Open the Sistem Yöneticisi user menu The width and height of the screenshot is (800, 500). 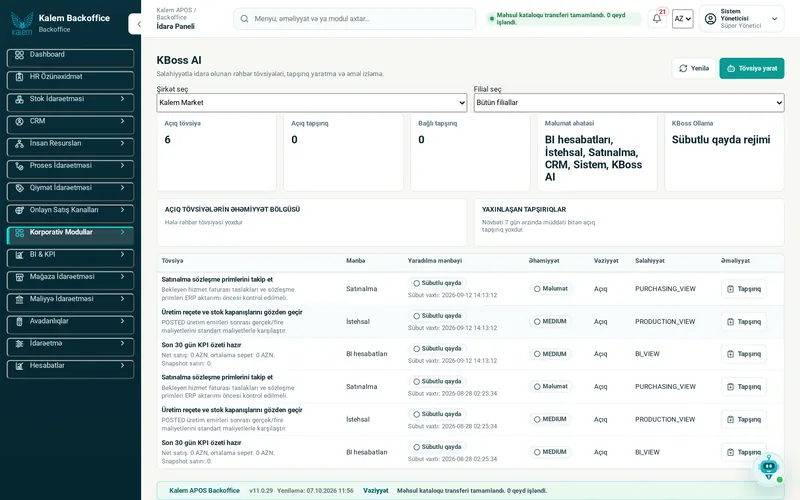741,18
